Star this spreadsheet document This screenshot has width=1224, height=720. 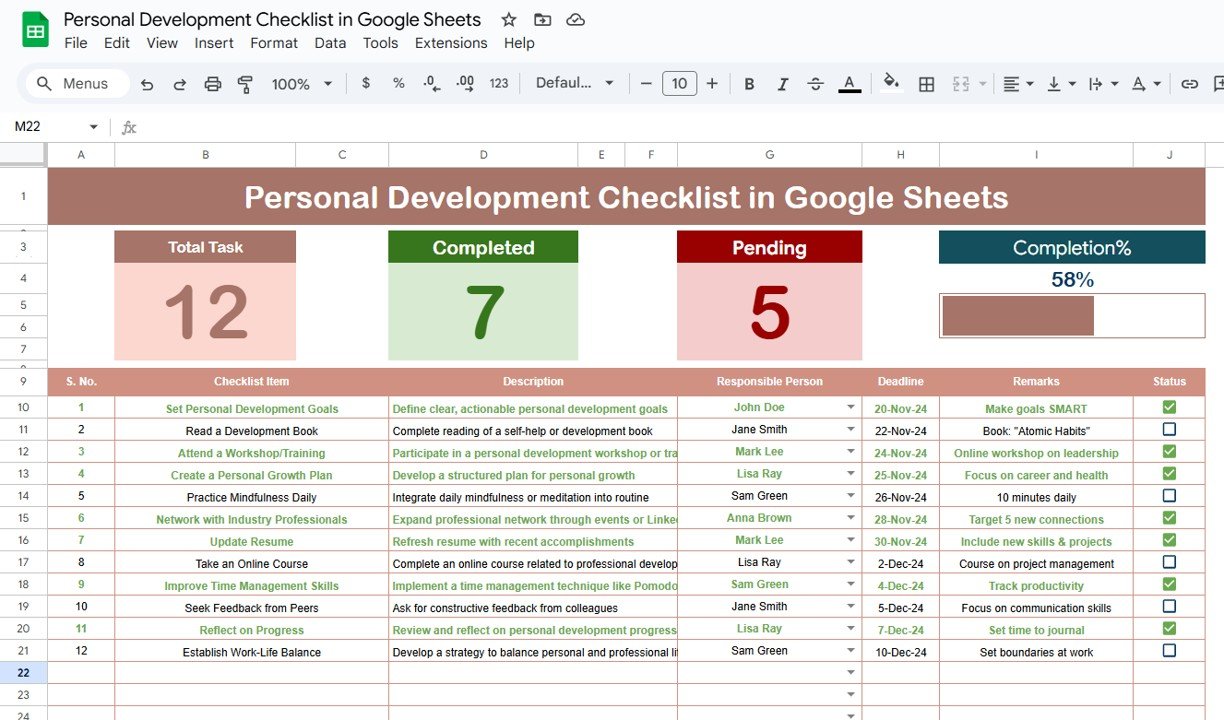pos(509,20)
